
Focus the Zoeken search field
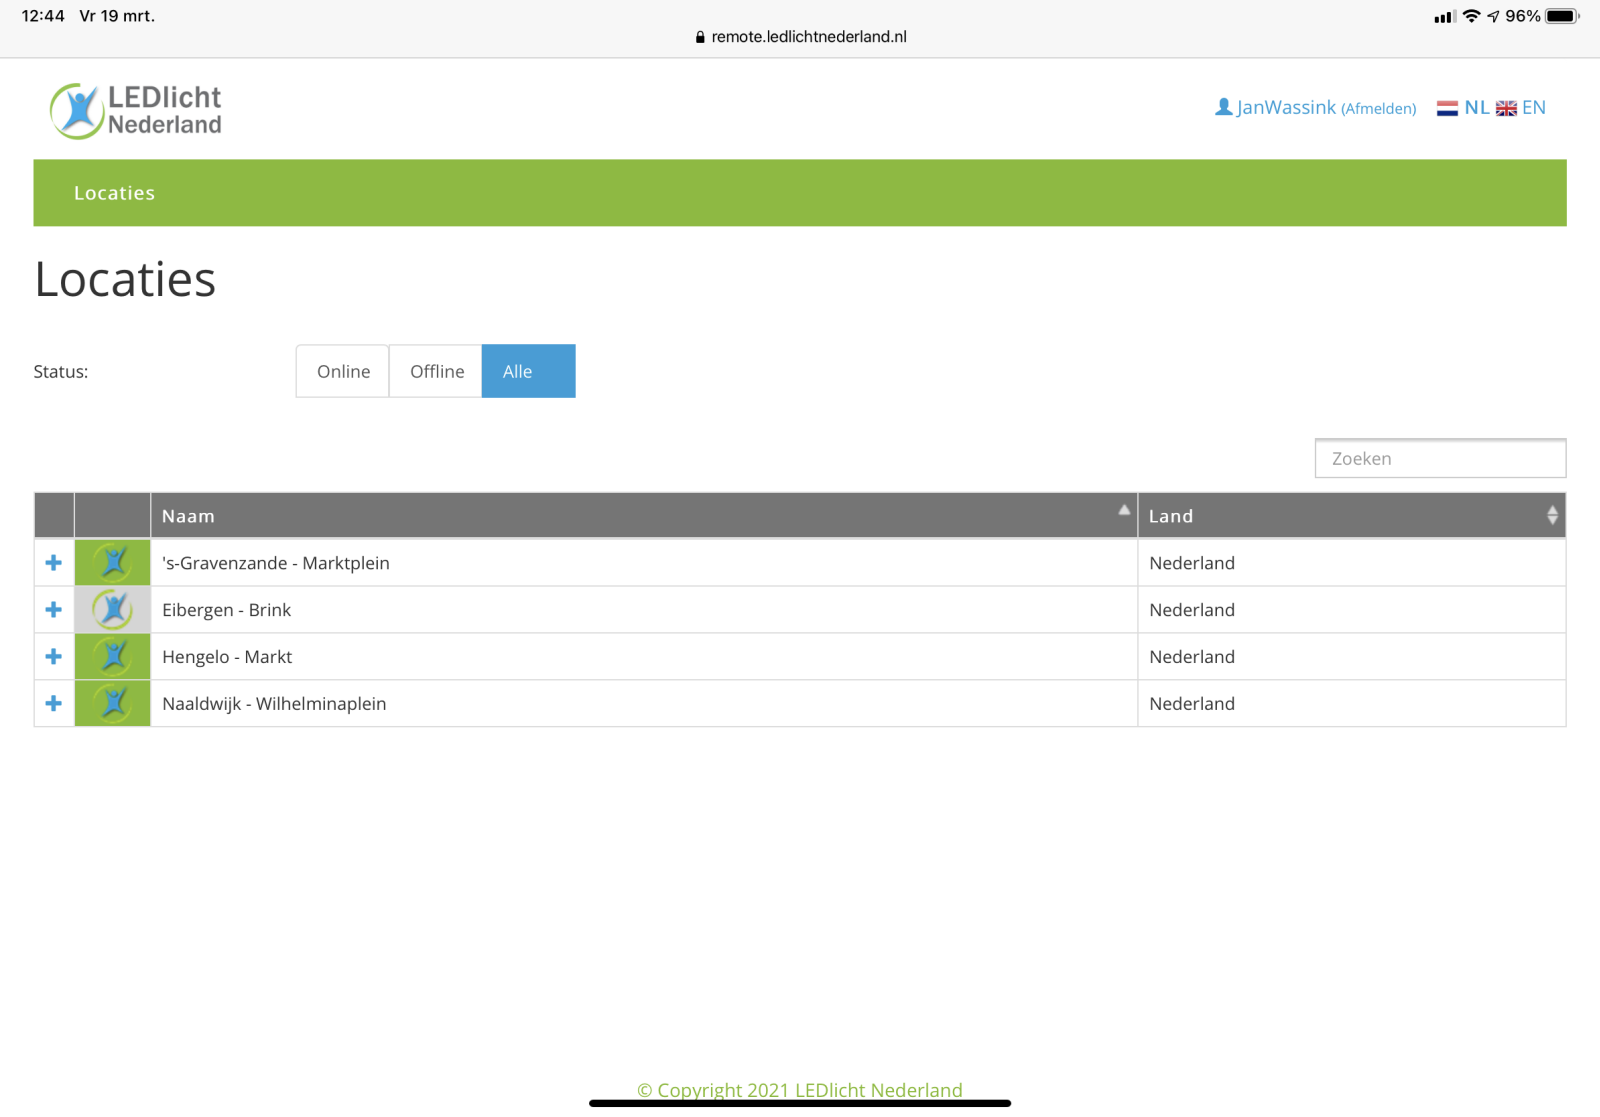tap(1440, 459)
